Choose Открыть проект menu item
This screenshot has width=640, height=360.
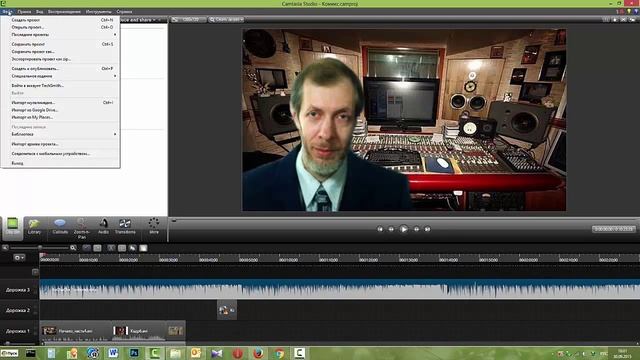(61, 27)
